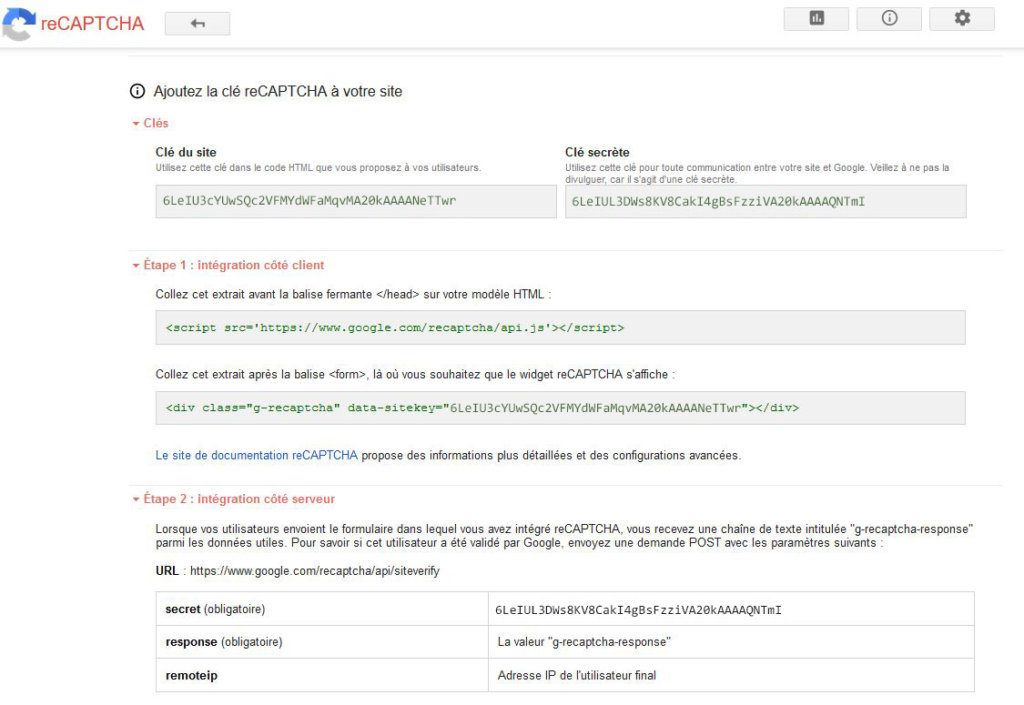Collapse 'Étape 2 : intégration côté serveur'
The width and height of the screenshot is (1024, 705).
pos(233,499)
